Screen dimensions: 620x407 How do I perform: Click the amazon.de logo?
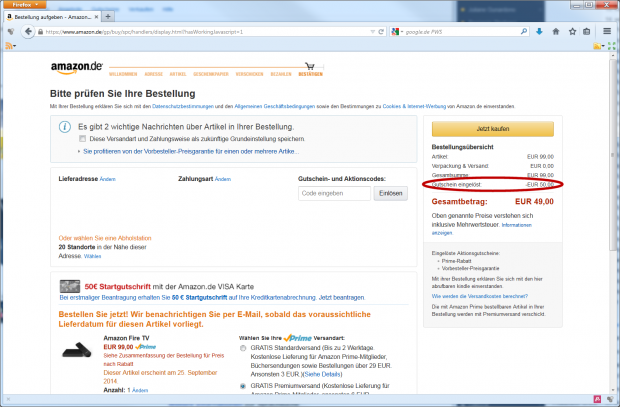[x=77, y=68]
